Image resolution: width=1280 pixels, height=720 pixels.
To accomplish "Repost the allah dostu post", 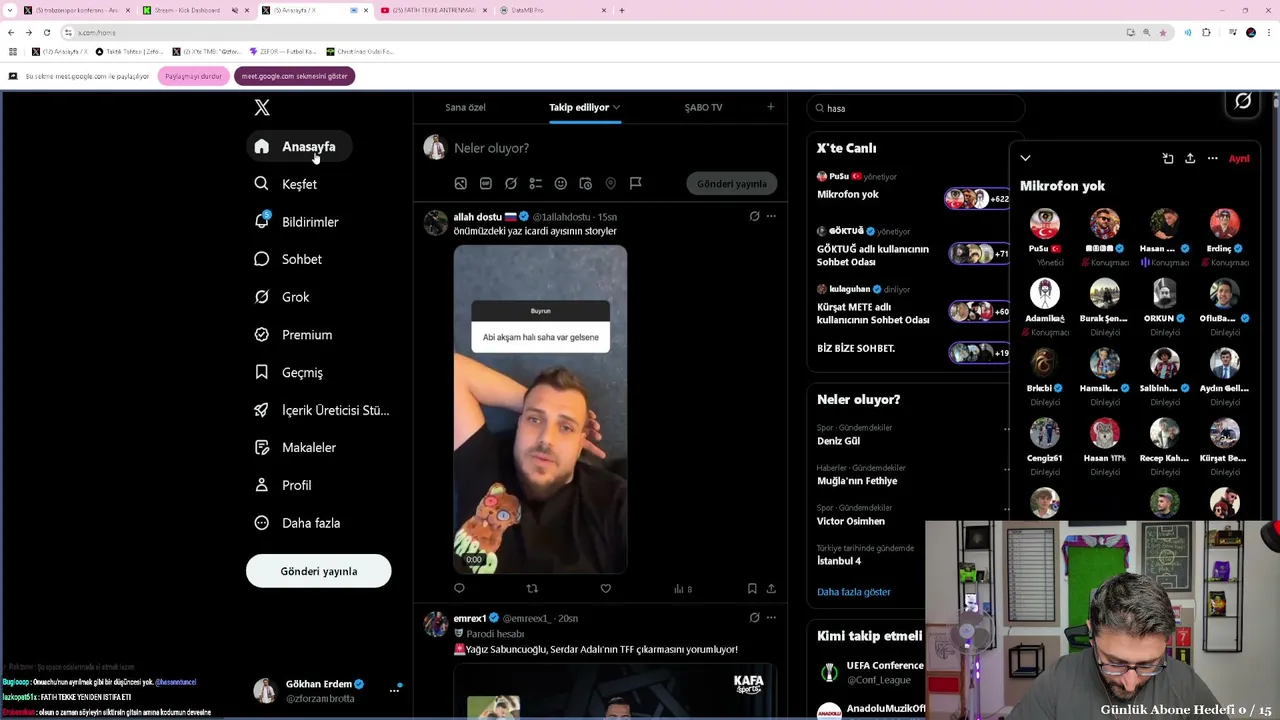I will coord(532,589).
